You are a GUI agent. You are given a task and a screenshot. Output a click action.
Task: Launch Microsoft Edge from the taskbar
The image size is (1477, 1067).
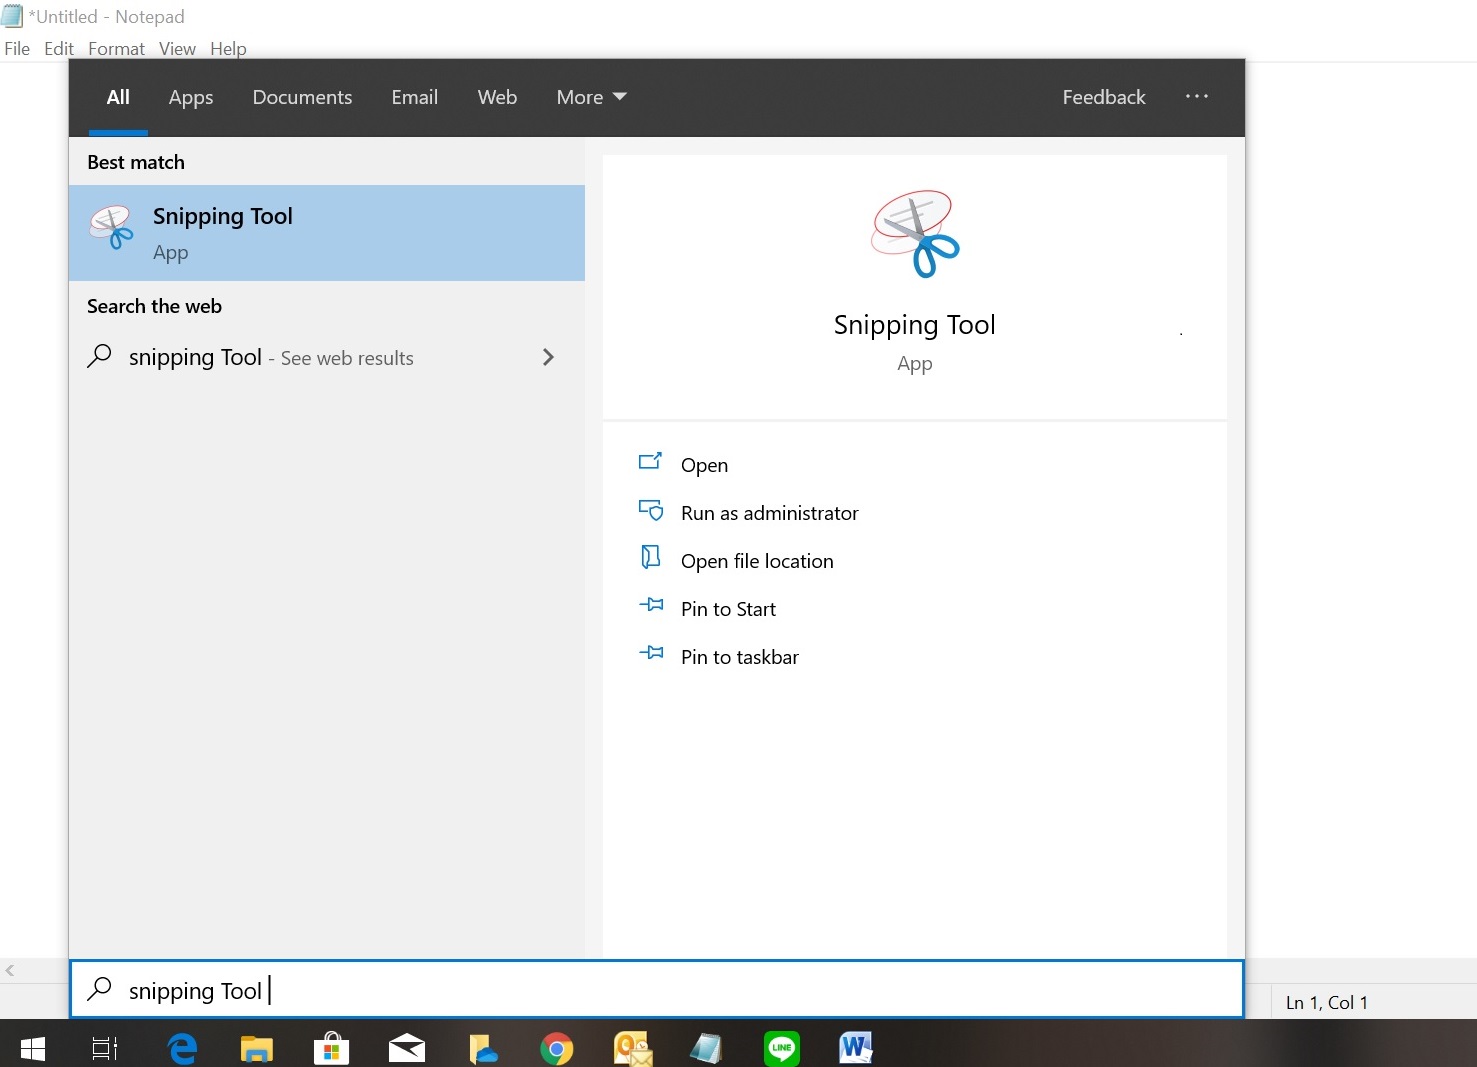tap(182, 1048)
